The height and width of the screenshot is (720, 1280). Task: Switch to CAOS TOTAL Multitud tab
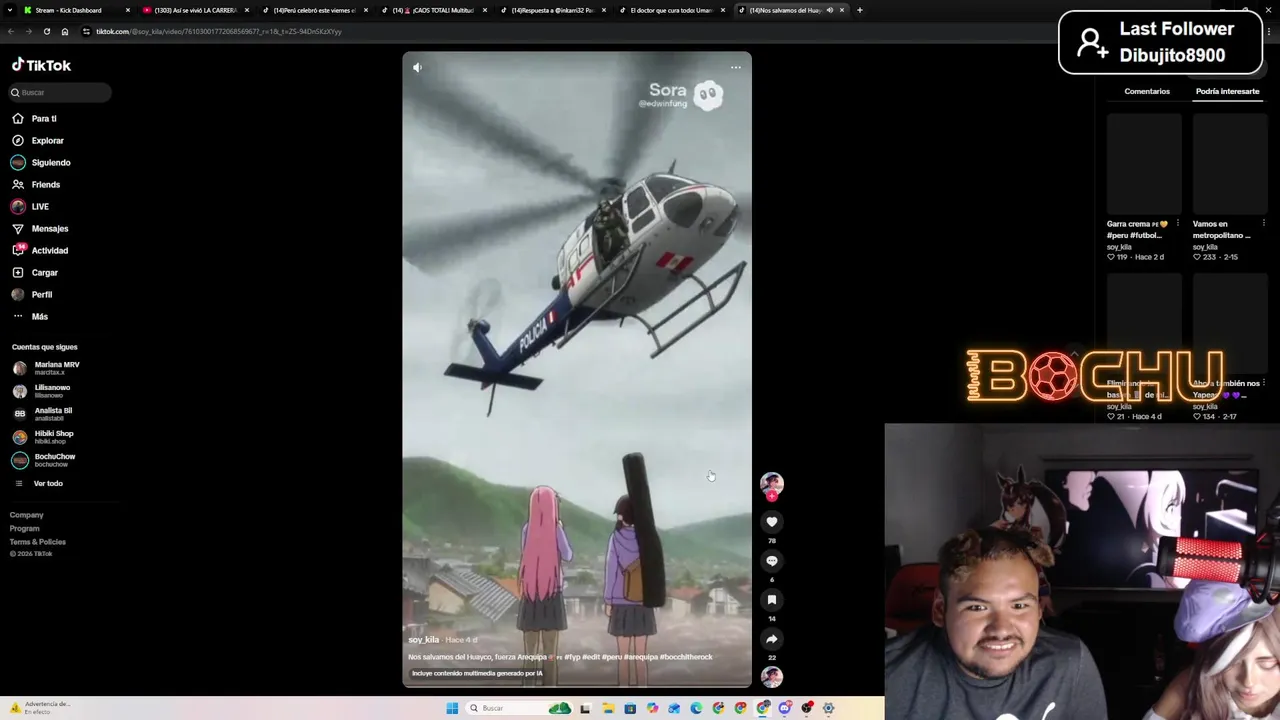[434, 10]
